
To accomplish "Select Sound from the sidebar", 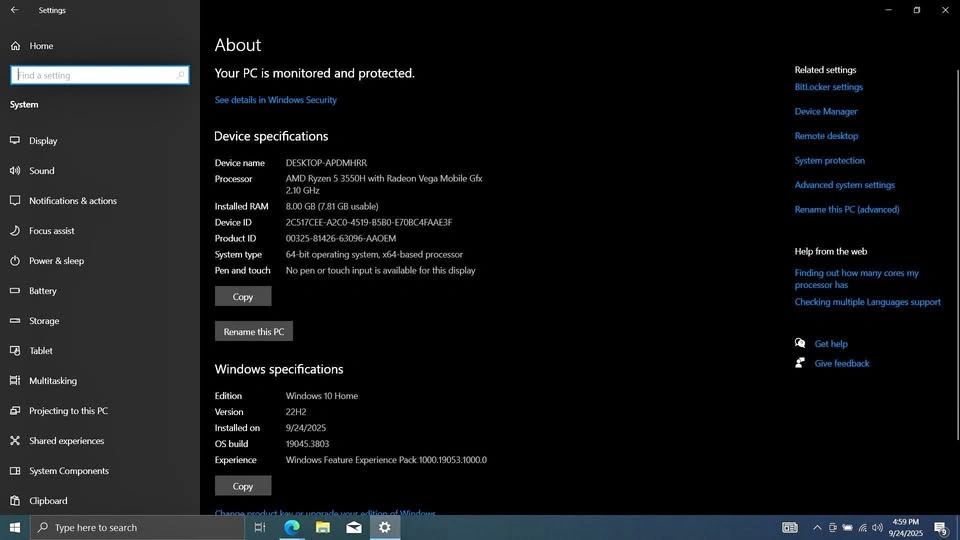I will pos(41,171).
